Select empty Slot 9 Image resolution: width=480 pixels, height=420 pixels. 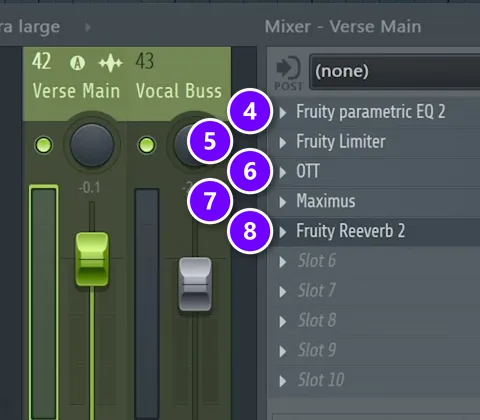point(317,350)
